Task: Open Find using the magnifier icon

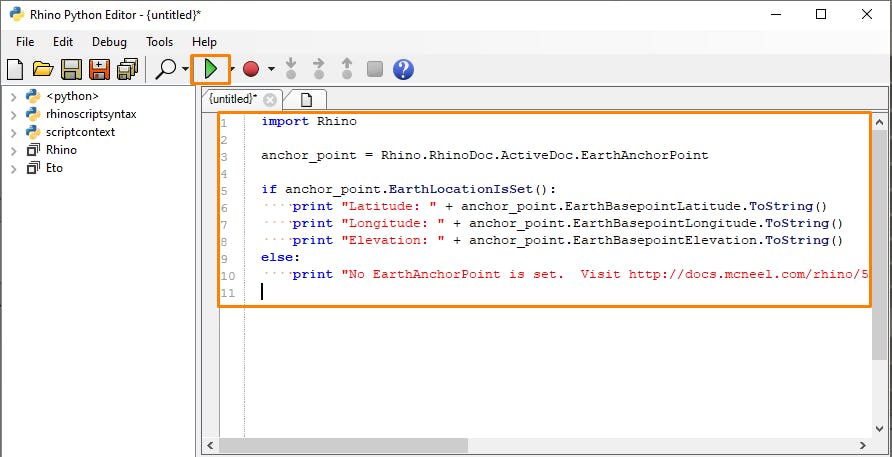Action: pyautogui.click(x=166, y=69)
